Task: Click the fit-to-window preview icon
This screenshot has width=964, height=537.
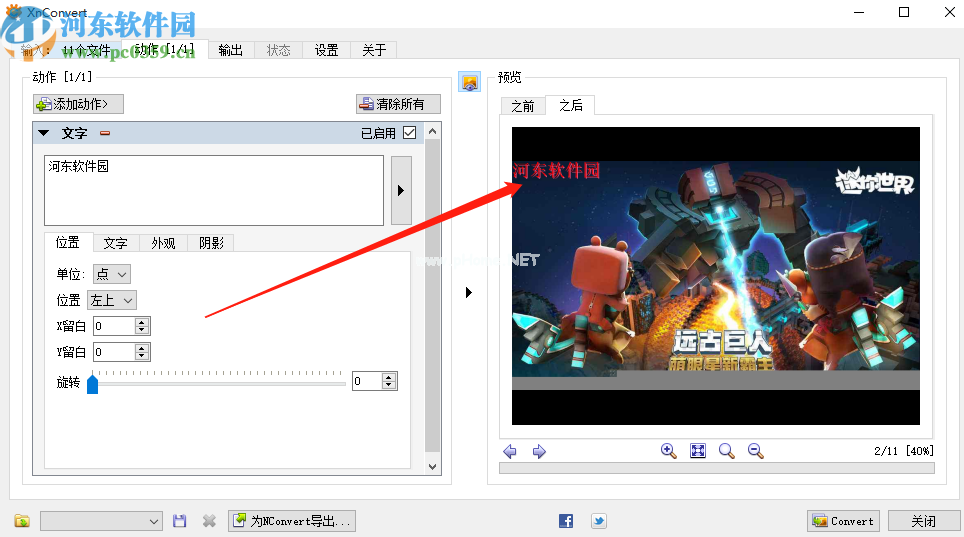Action: point(698,451)
